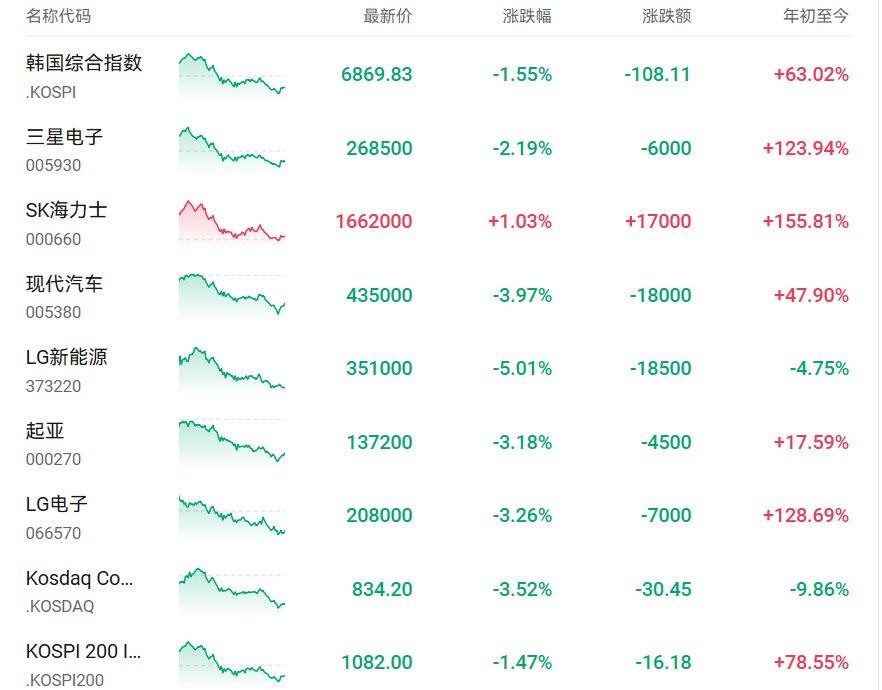The width and height of the screenshot is (882, 690).
Task: Open the LG电子 sparkline chart
Action: click(x=232, y=516)
